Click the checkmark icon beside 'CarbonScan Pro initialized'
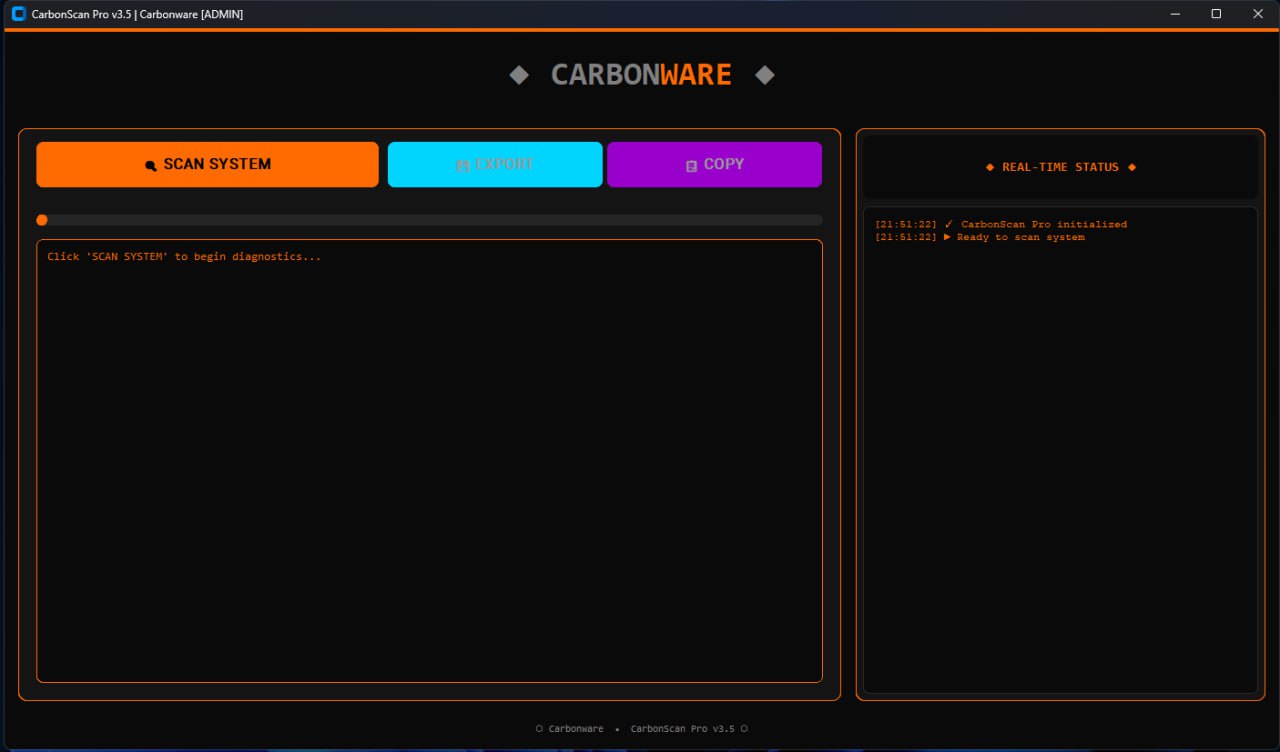This screenshot has width=1280, height=752. 949,224
